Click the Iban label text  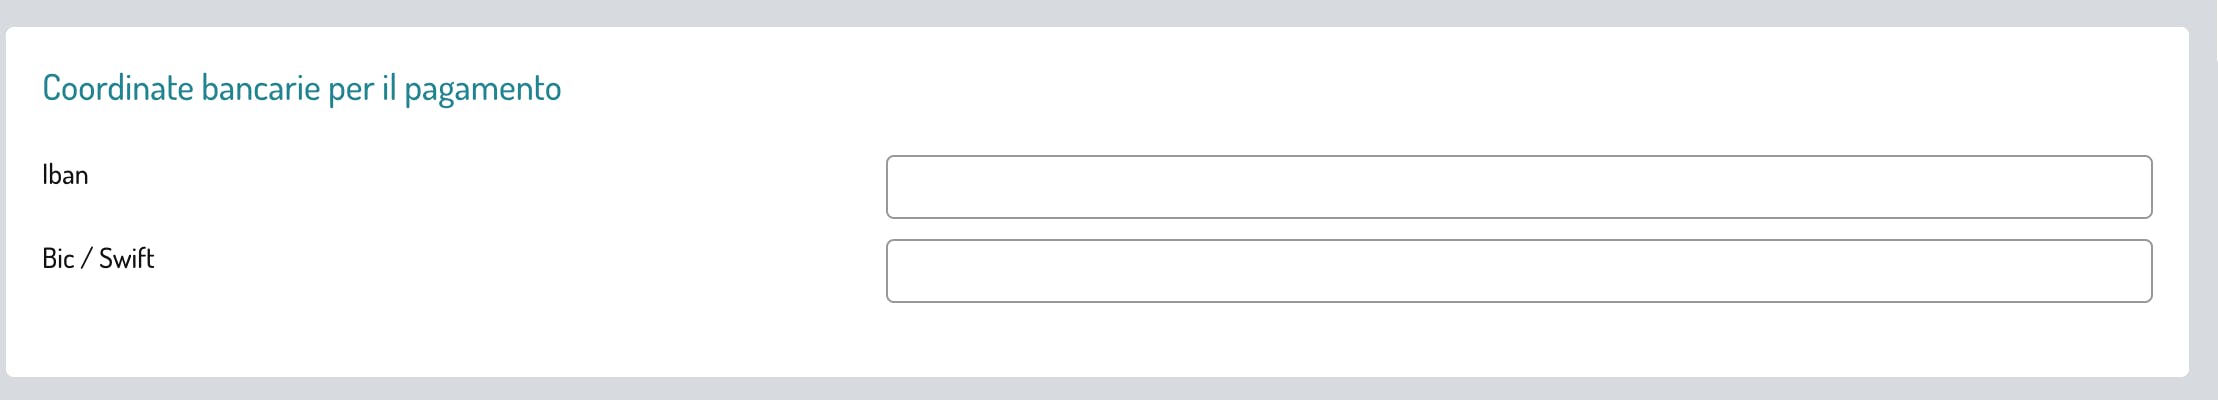(65, 175)
